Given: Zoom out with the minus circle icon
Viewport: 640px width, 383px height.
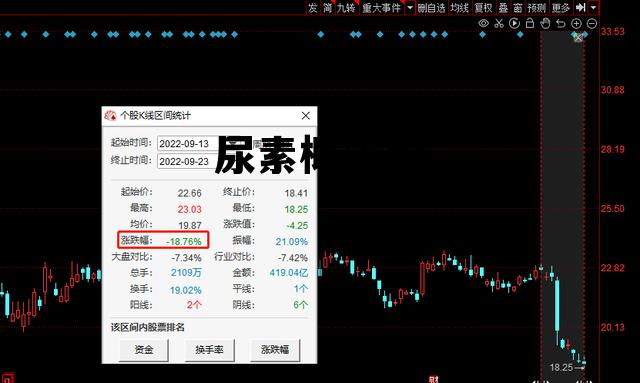Looking at the screenshot, I should (x=591, y=23).
